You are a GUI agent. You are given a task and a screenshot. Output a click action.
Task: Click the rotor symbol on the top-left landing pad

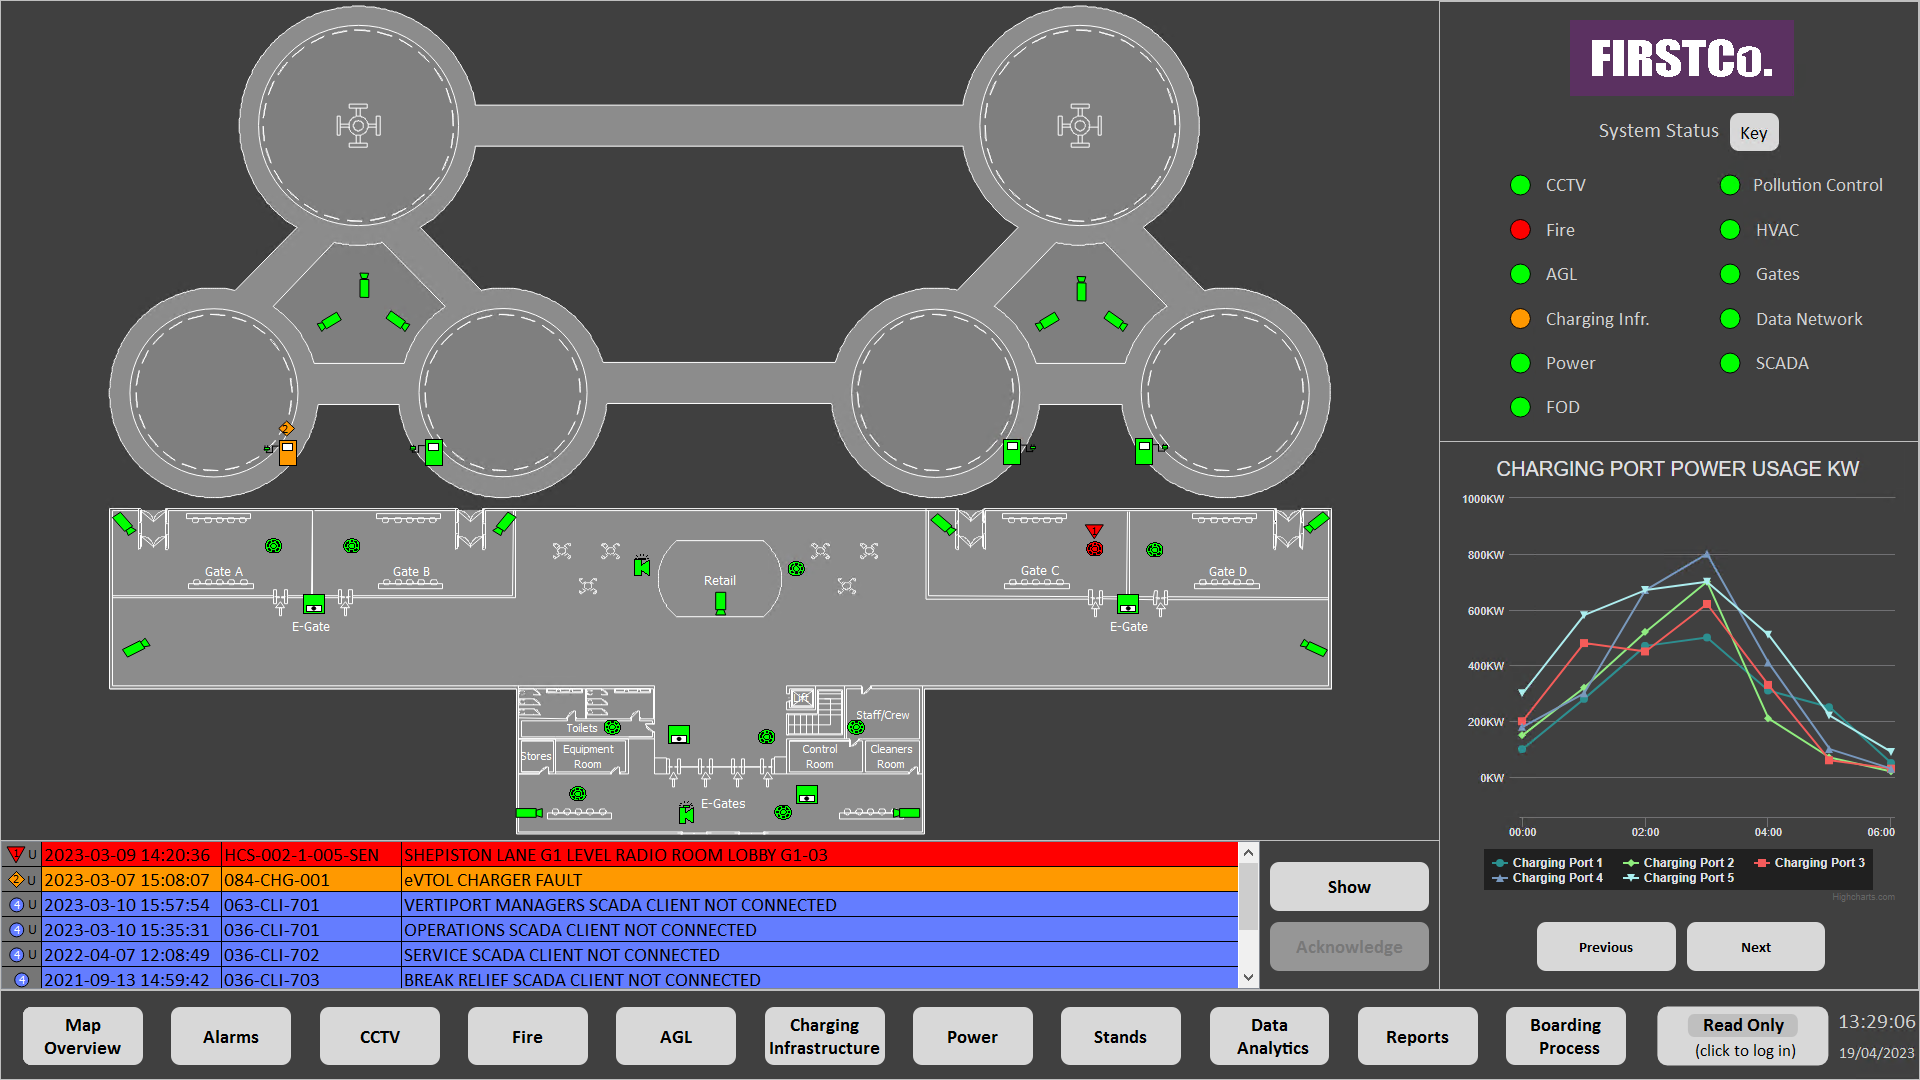pos(358,125)
